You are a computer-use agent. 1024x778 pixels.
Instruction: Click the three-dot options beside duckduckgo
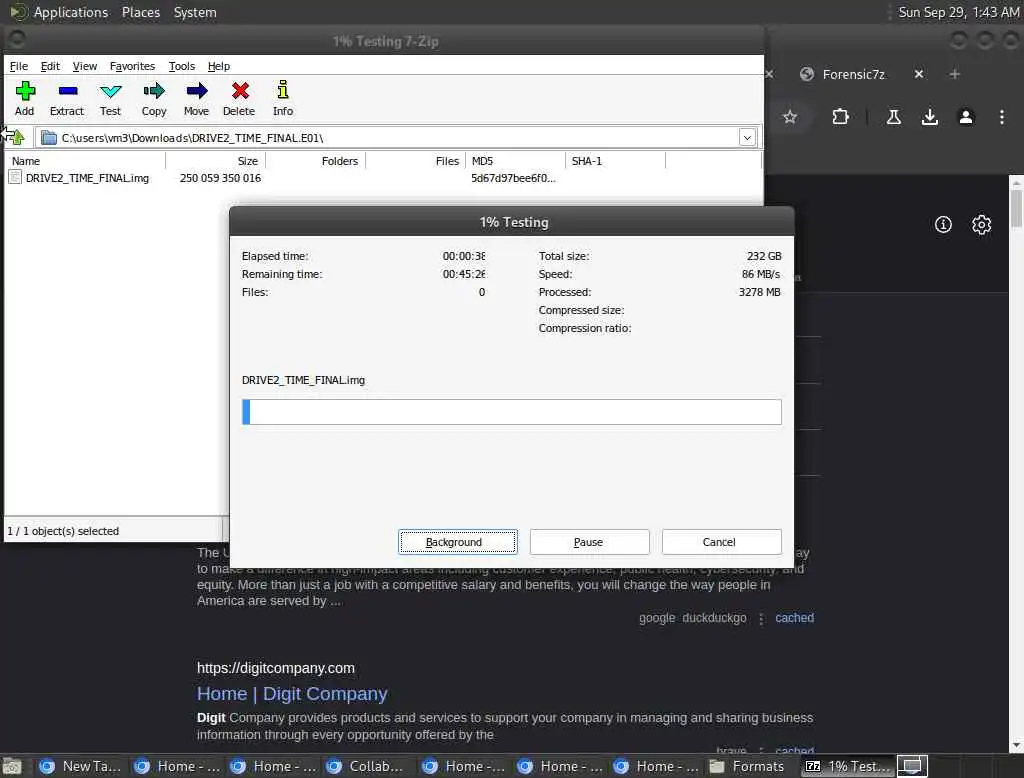761,619
